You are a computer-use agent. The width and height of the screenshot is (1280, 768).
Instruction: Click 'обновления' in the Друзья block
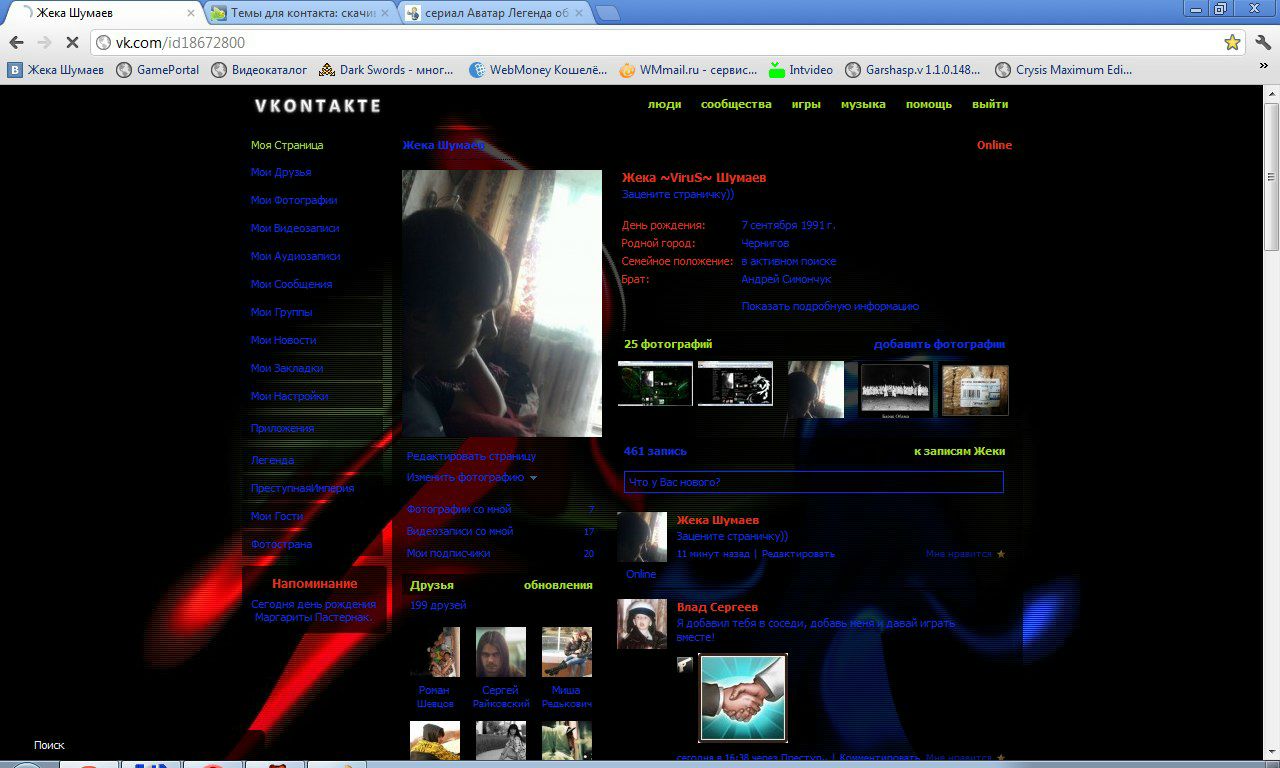(x=558, y=585)
